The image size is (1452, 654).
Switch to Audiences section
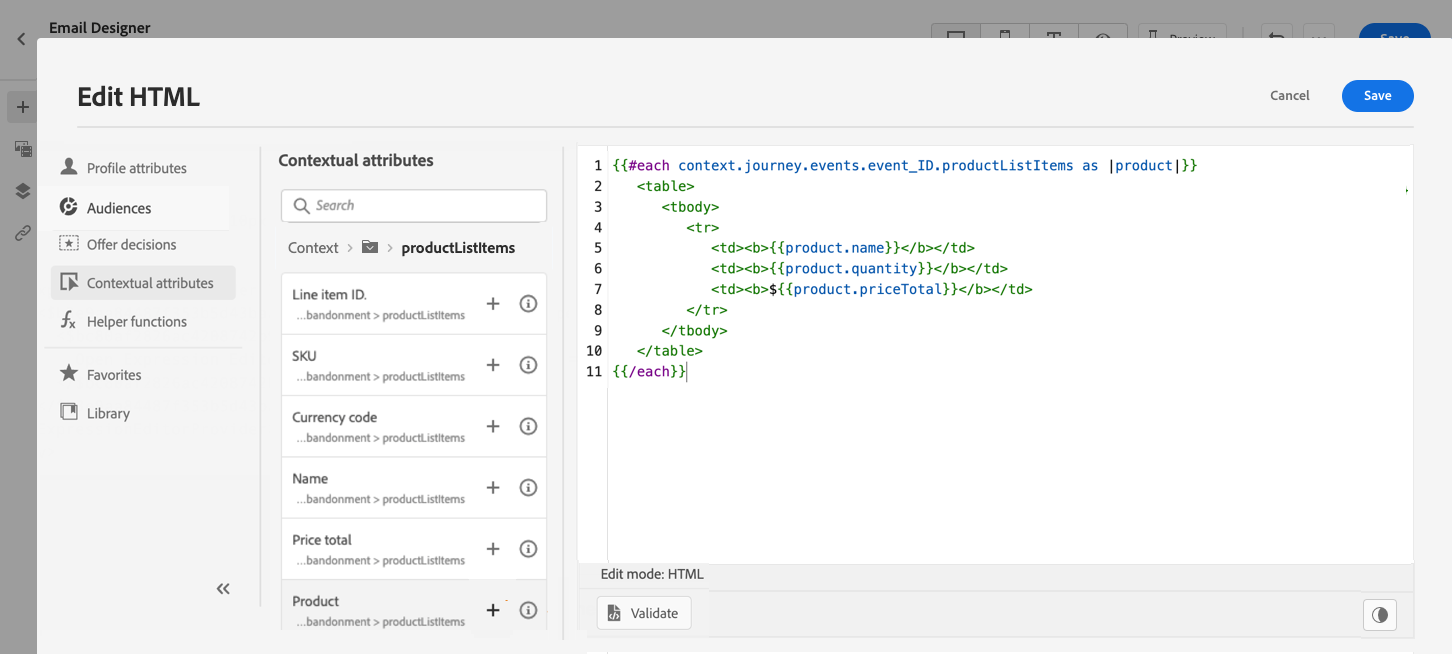click(119, 208)
